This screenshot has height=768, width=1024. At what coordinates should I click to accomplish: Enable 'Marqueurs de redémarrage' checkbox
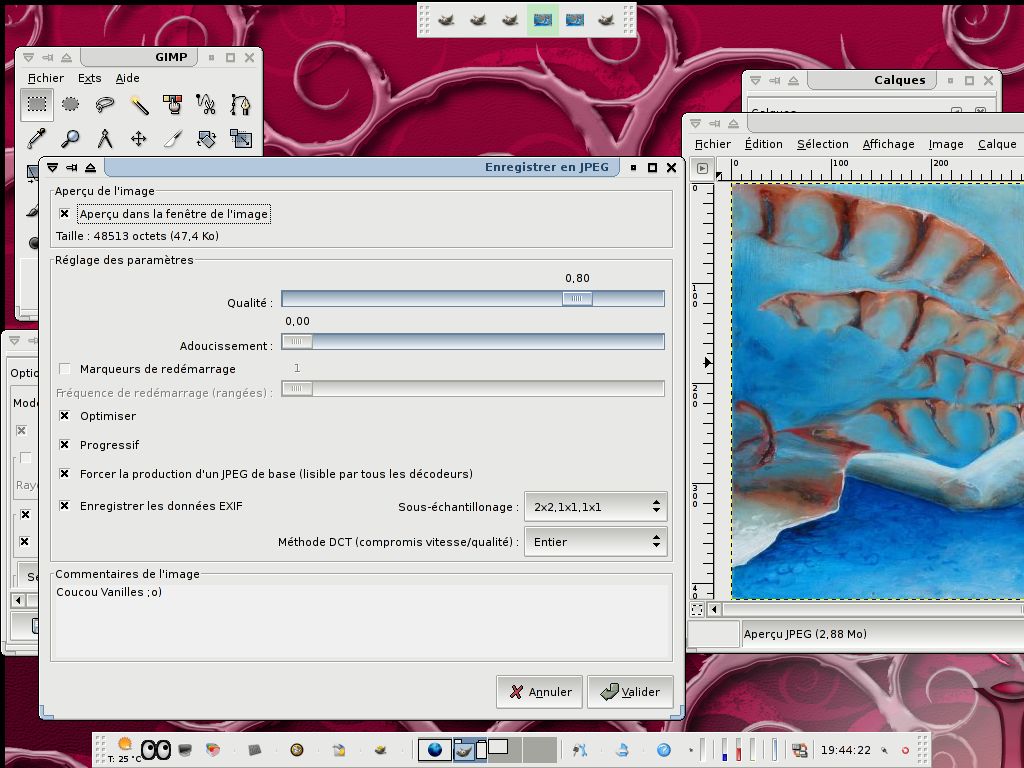(64, 369)
